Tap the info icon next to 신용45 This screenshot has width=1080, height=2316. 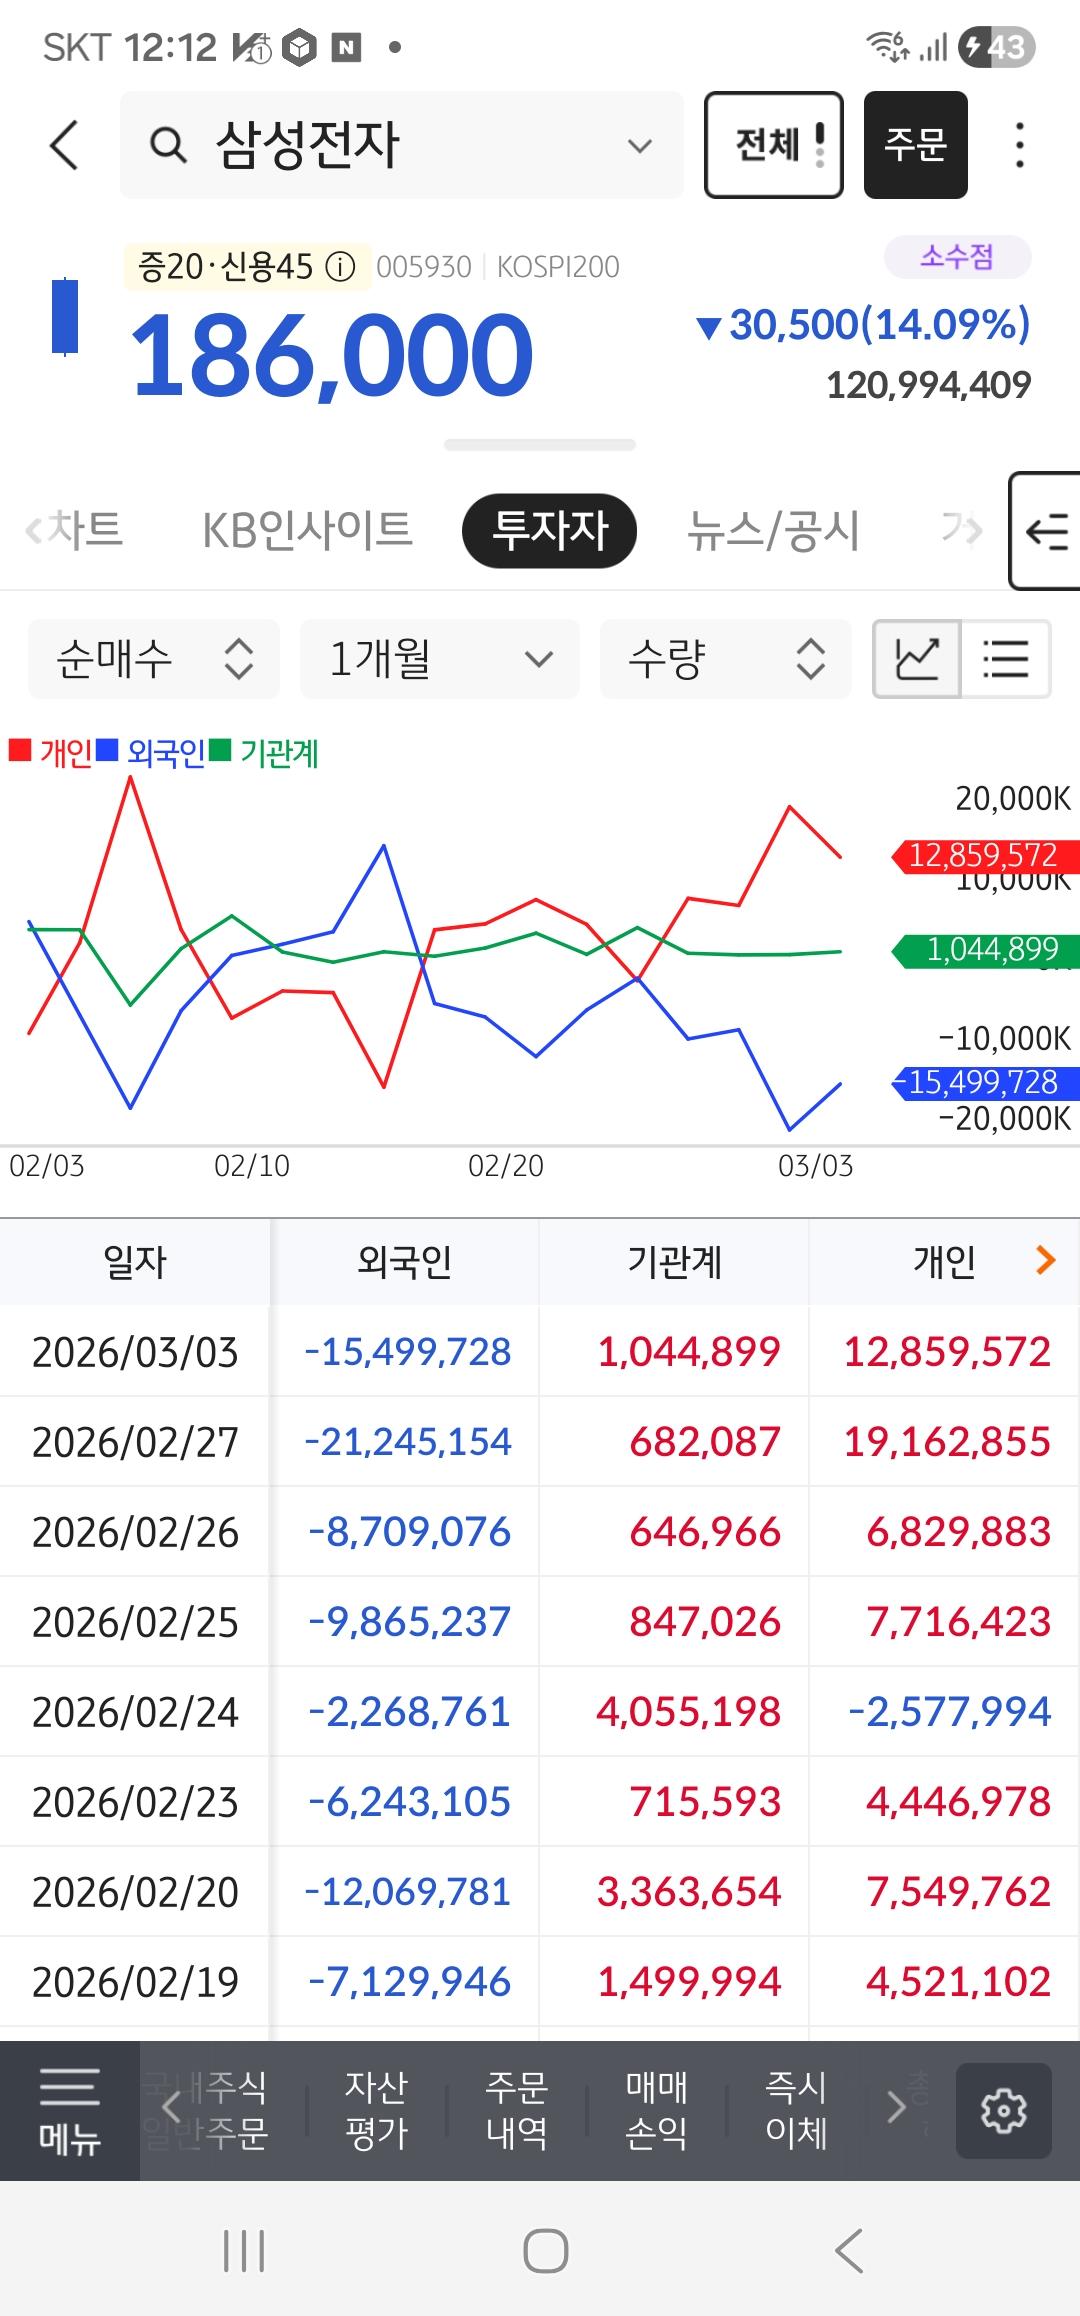pos(341,267)
